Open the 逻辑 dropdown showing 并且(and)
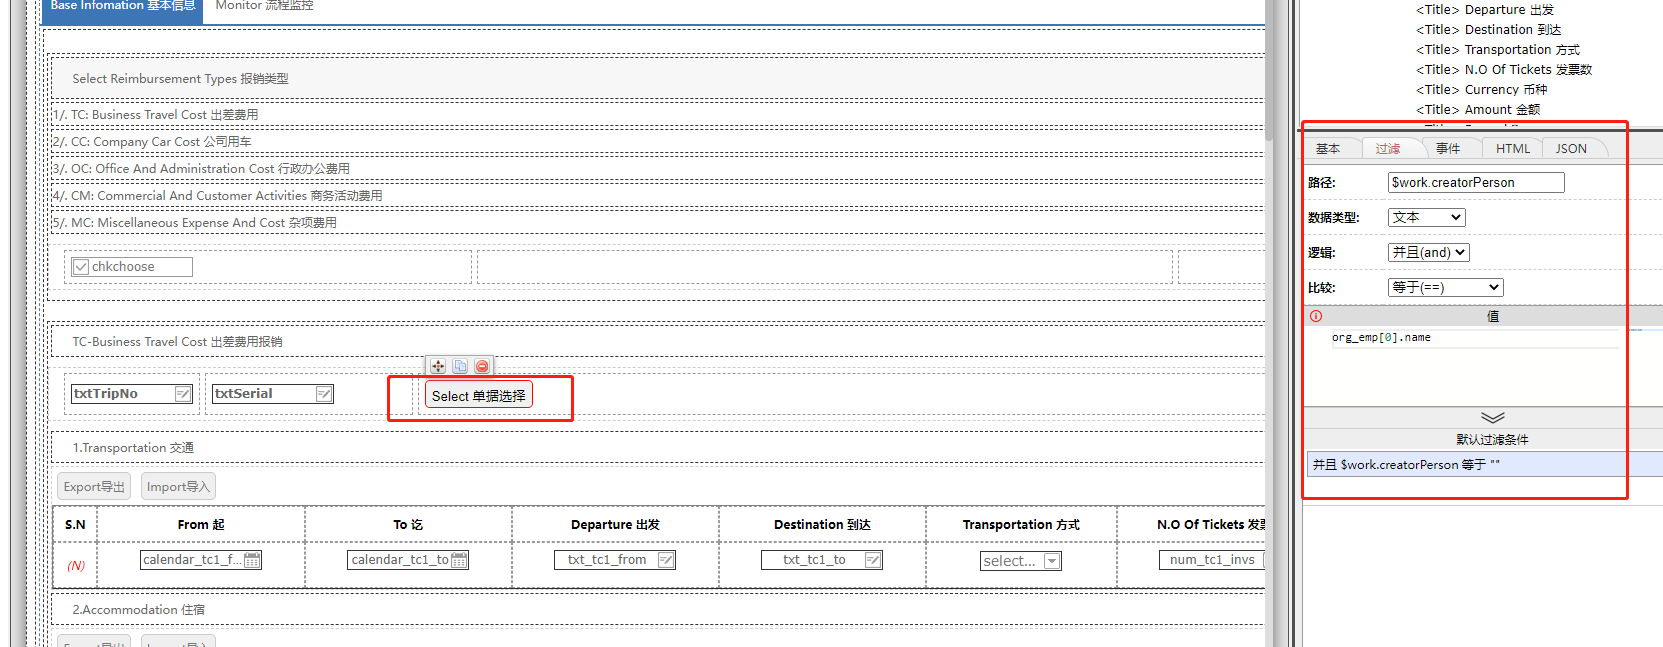Image resolution: width=1663 pixels, height=647 pixels. click(1428, 252)
